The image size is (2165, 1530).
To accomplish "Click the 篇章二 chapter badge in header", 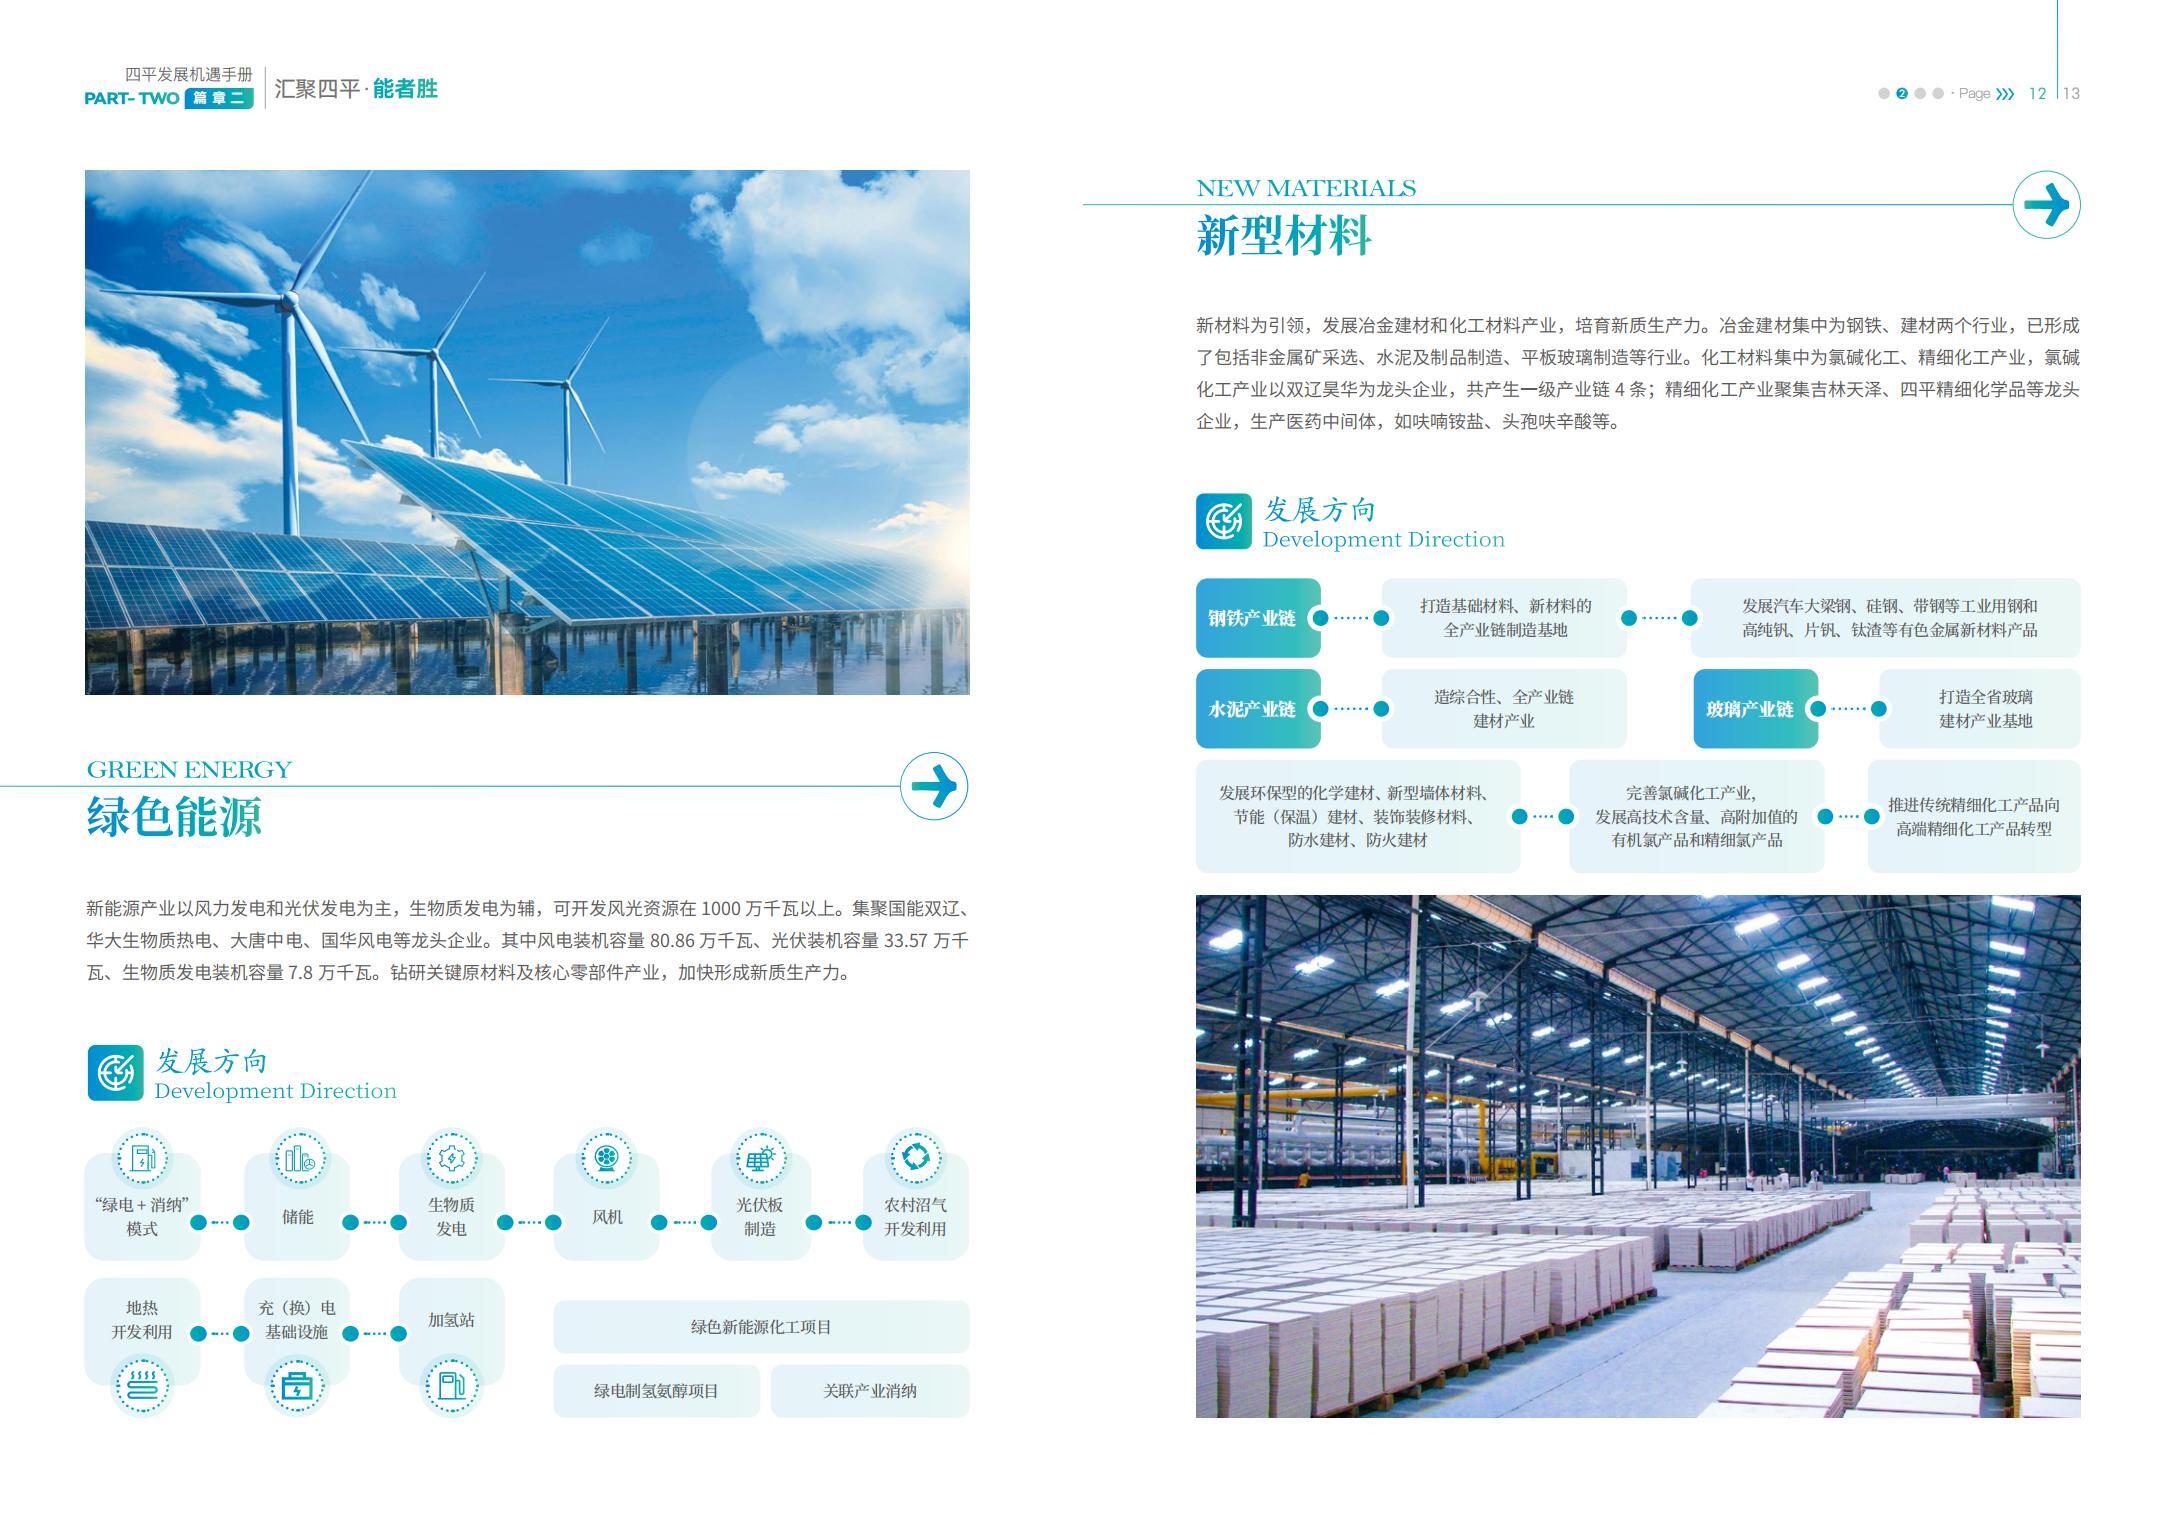I will tap(218, 98).
